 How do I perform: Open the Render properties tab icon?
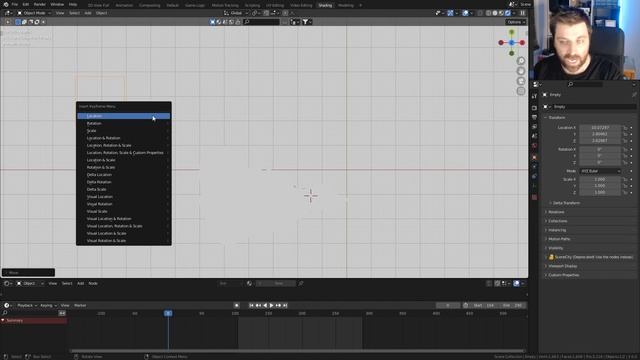tap(534, 108)
